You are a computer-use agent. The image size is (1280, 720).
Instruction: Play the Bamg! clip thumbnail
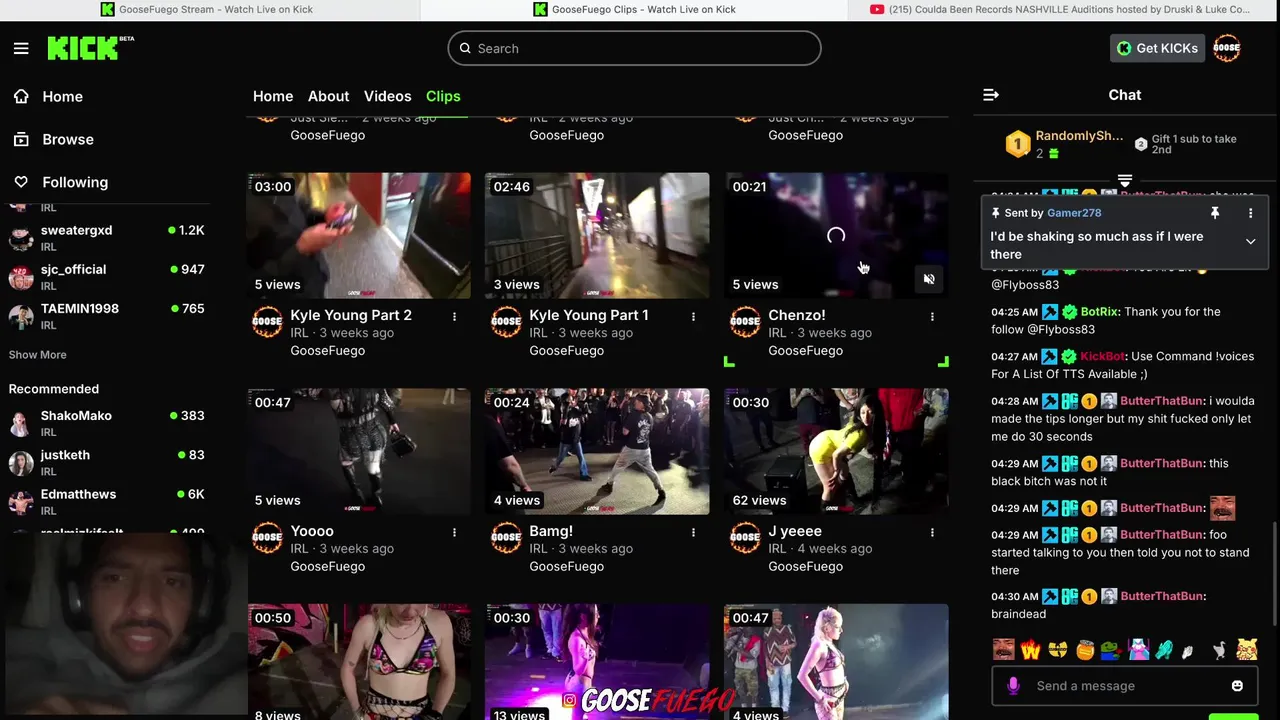(597, 451)
